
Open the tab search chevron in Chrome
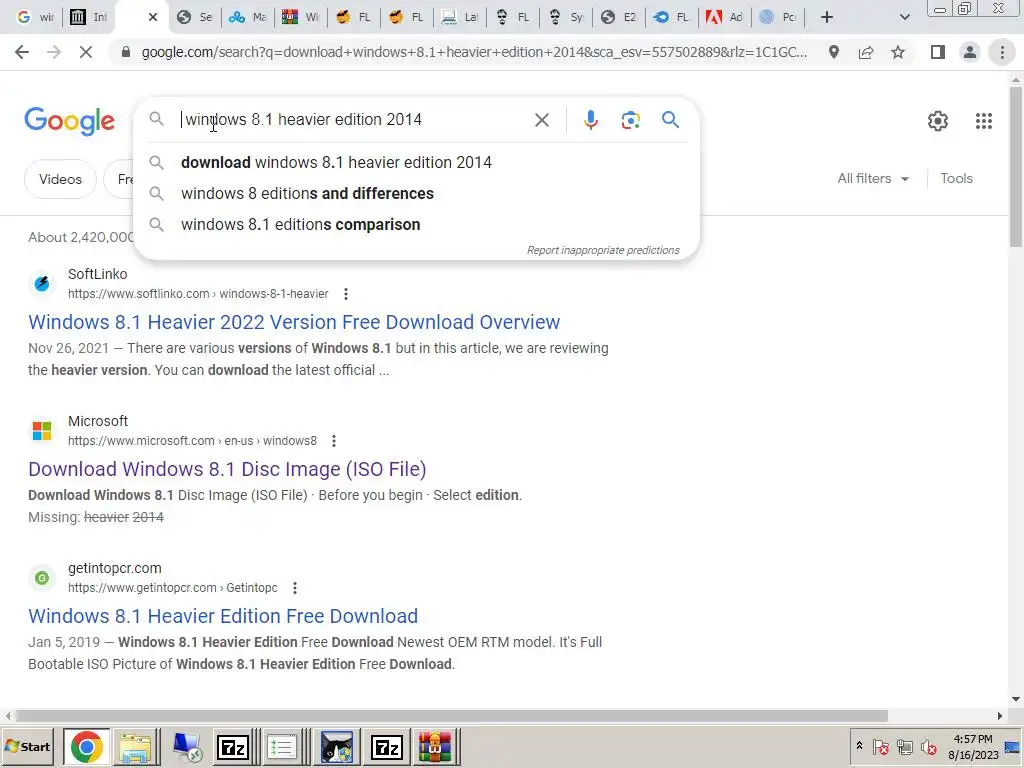point(904,17)
